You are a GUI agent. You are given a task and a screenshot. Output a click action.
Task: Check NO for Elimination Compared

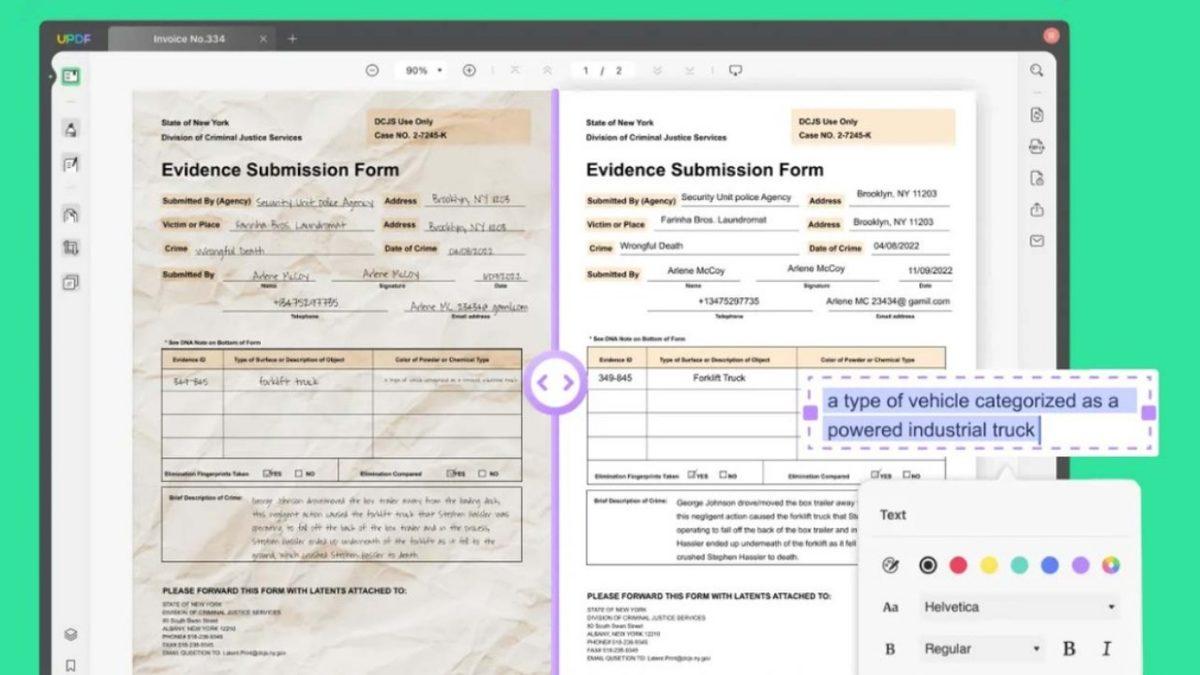[x=906, y=474]
